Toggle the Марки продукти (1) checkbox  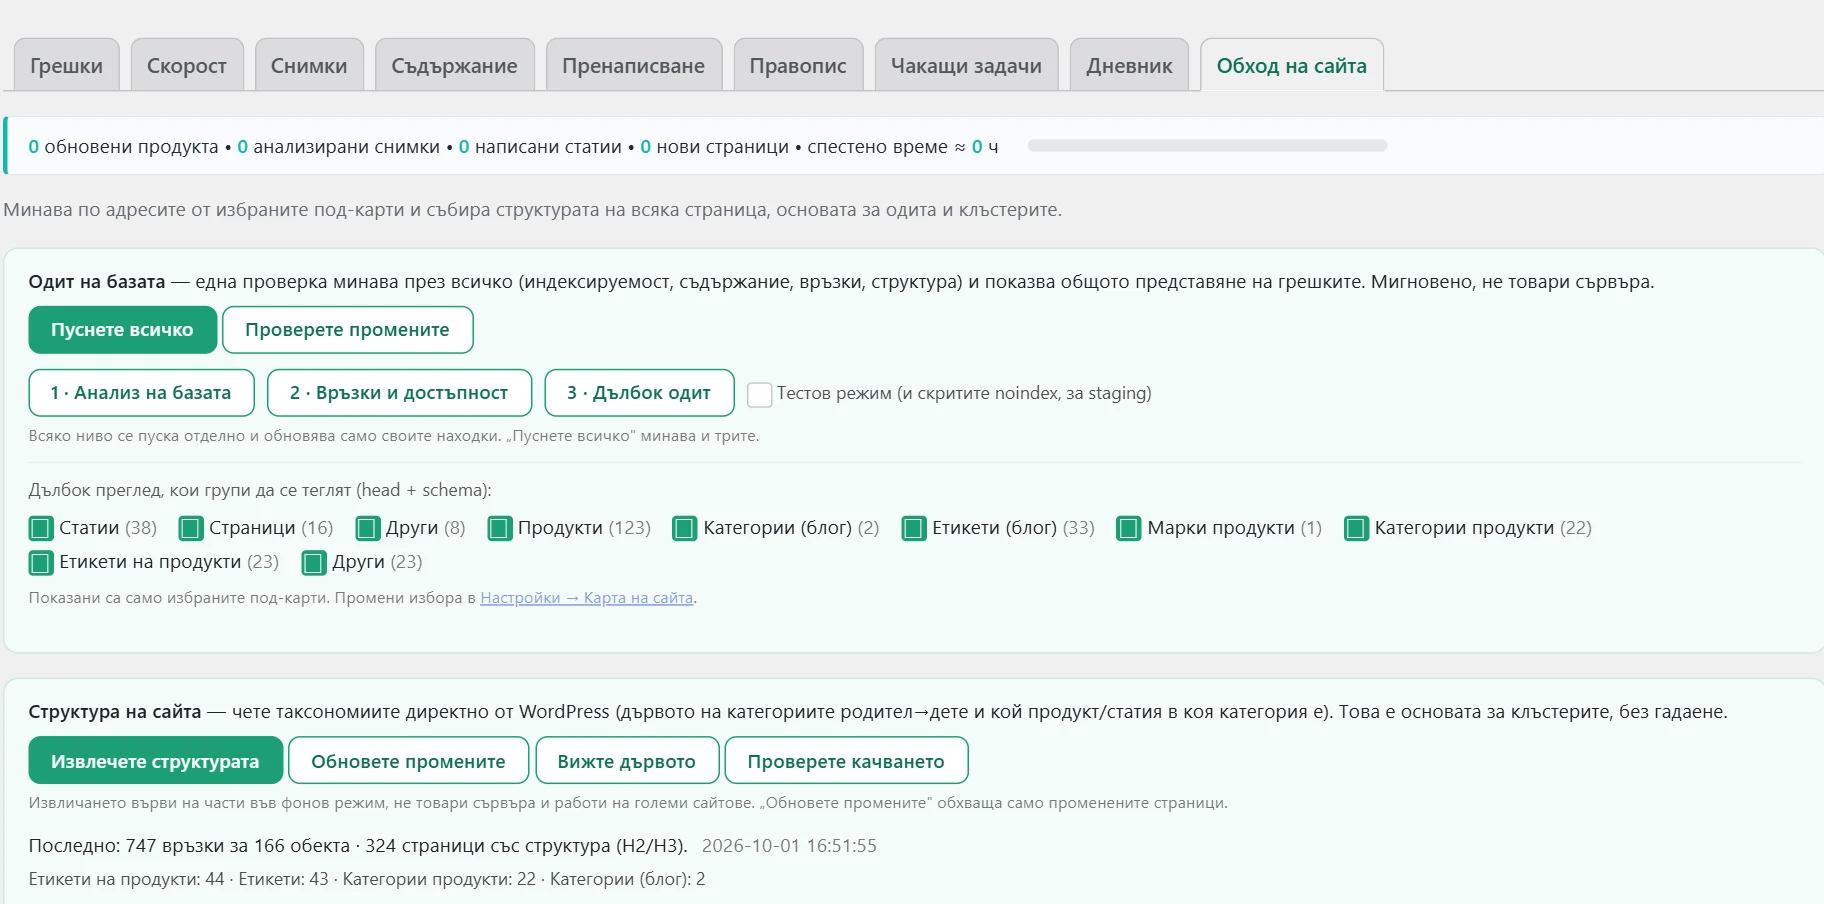pyautogui.click(x=1129, y=528)
